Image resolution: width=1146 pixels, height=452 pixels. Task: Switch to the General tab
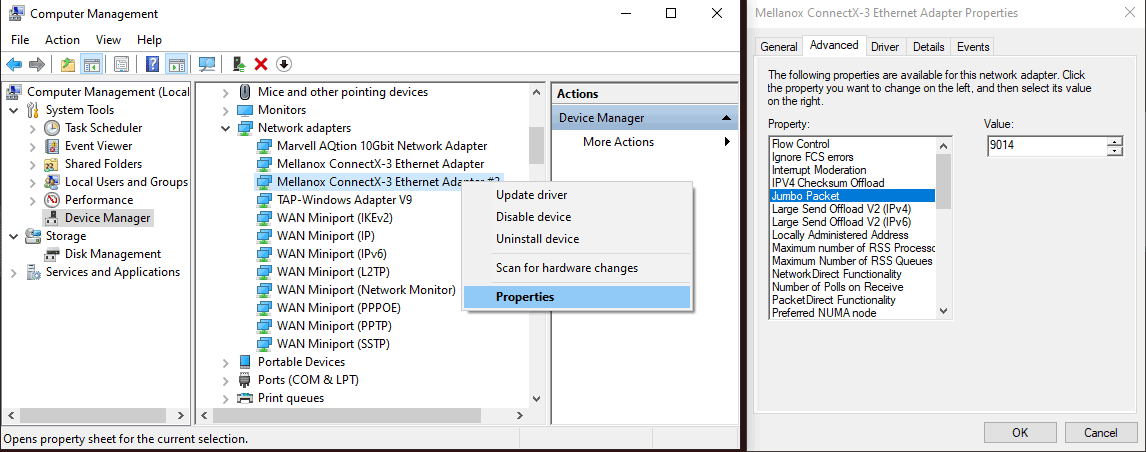(x=778, y=47)
